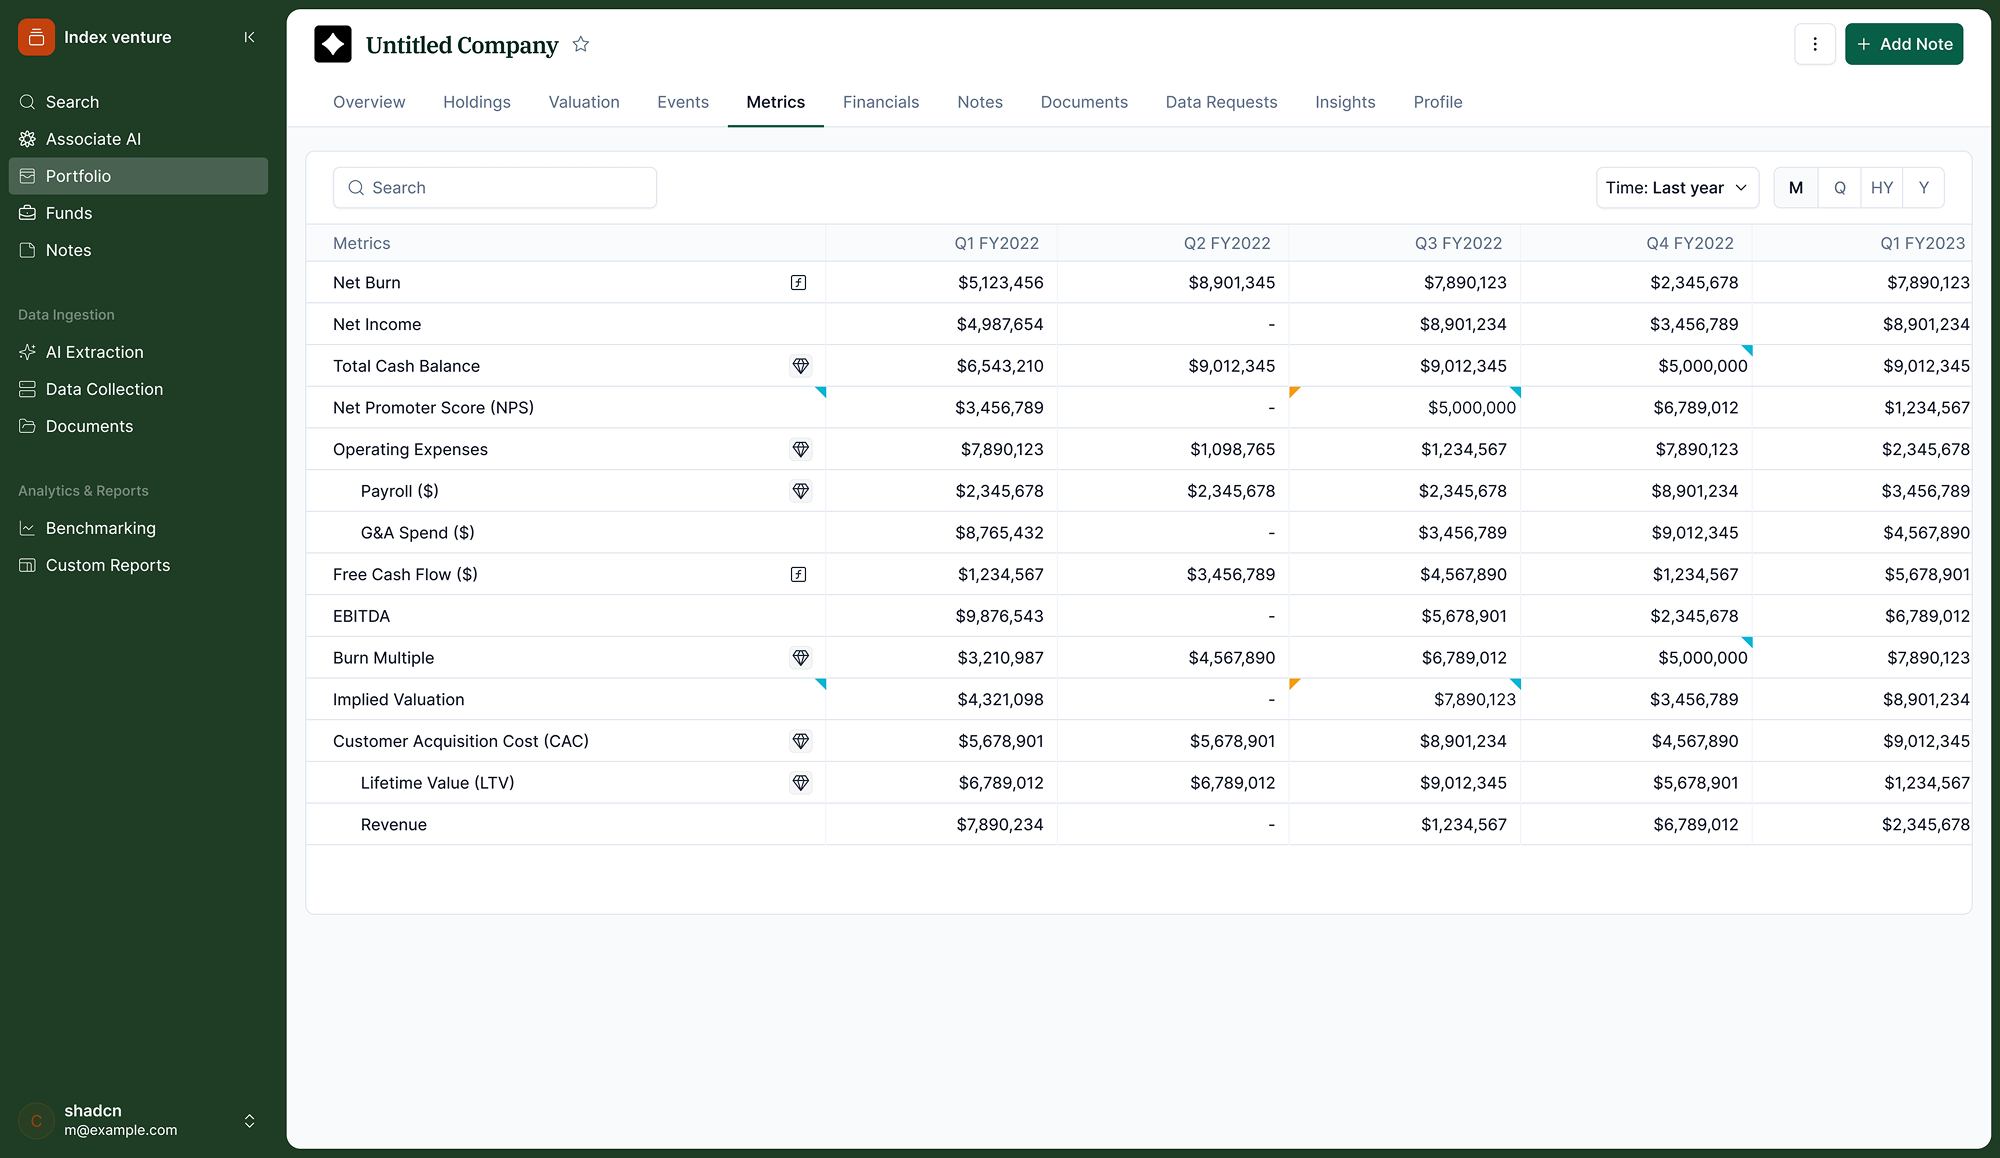2000x1158 pixels.
Task: Click the $4,987,654 Net Income cell
Action: tap(999, 324)
